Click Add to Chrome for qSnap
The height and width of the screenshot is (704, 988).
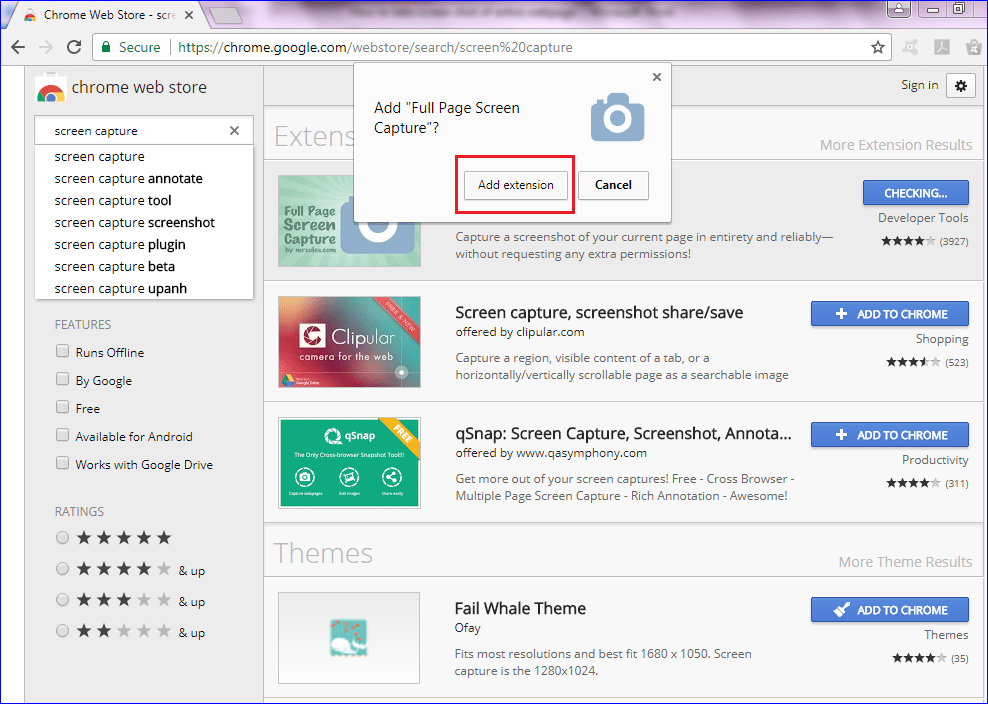tap(890, 435)
